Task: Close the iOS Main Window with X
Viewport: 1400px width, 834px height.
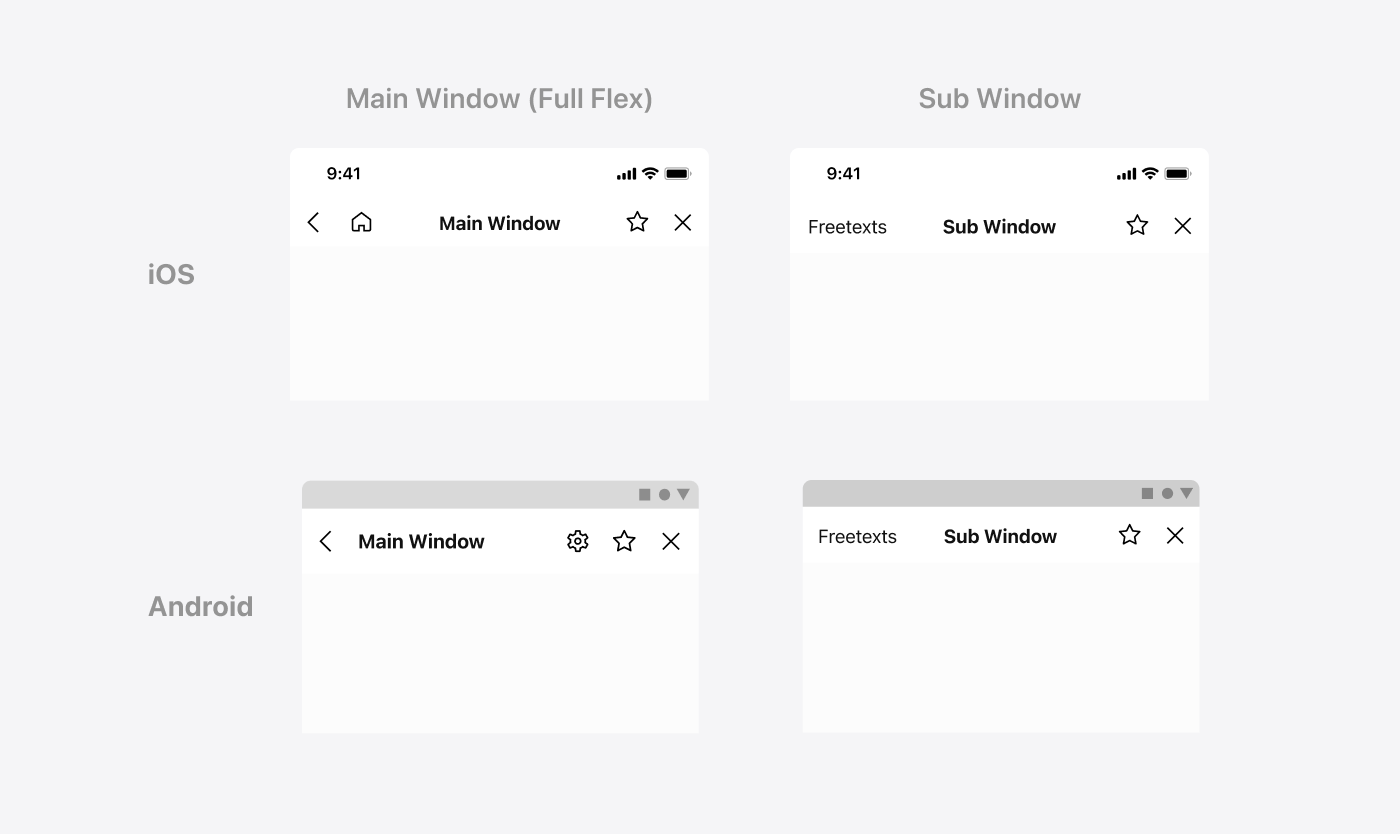Action: click(683, 223)
